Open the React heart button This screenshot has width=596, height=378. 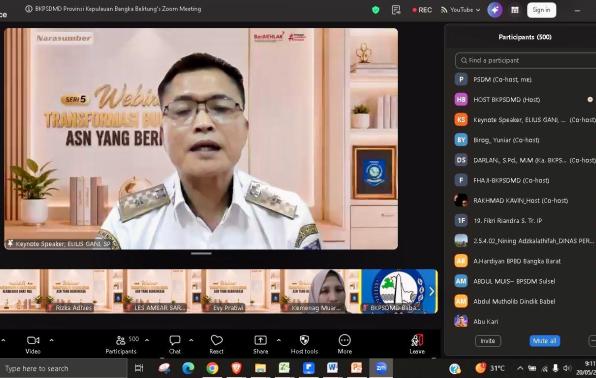coord(217,345)
